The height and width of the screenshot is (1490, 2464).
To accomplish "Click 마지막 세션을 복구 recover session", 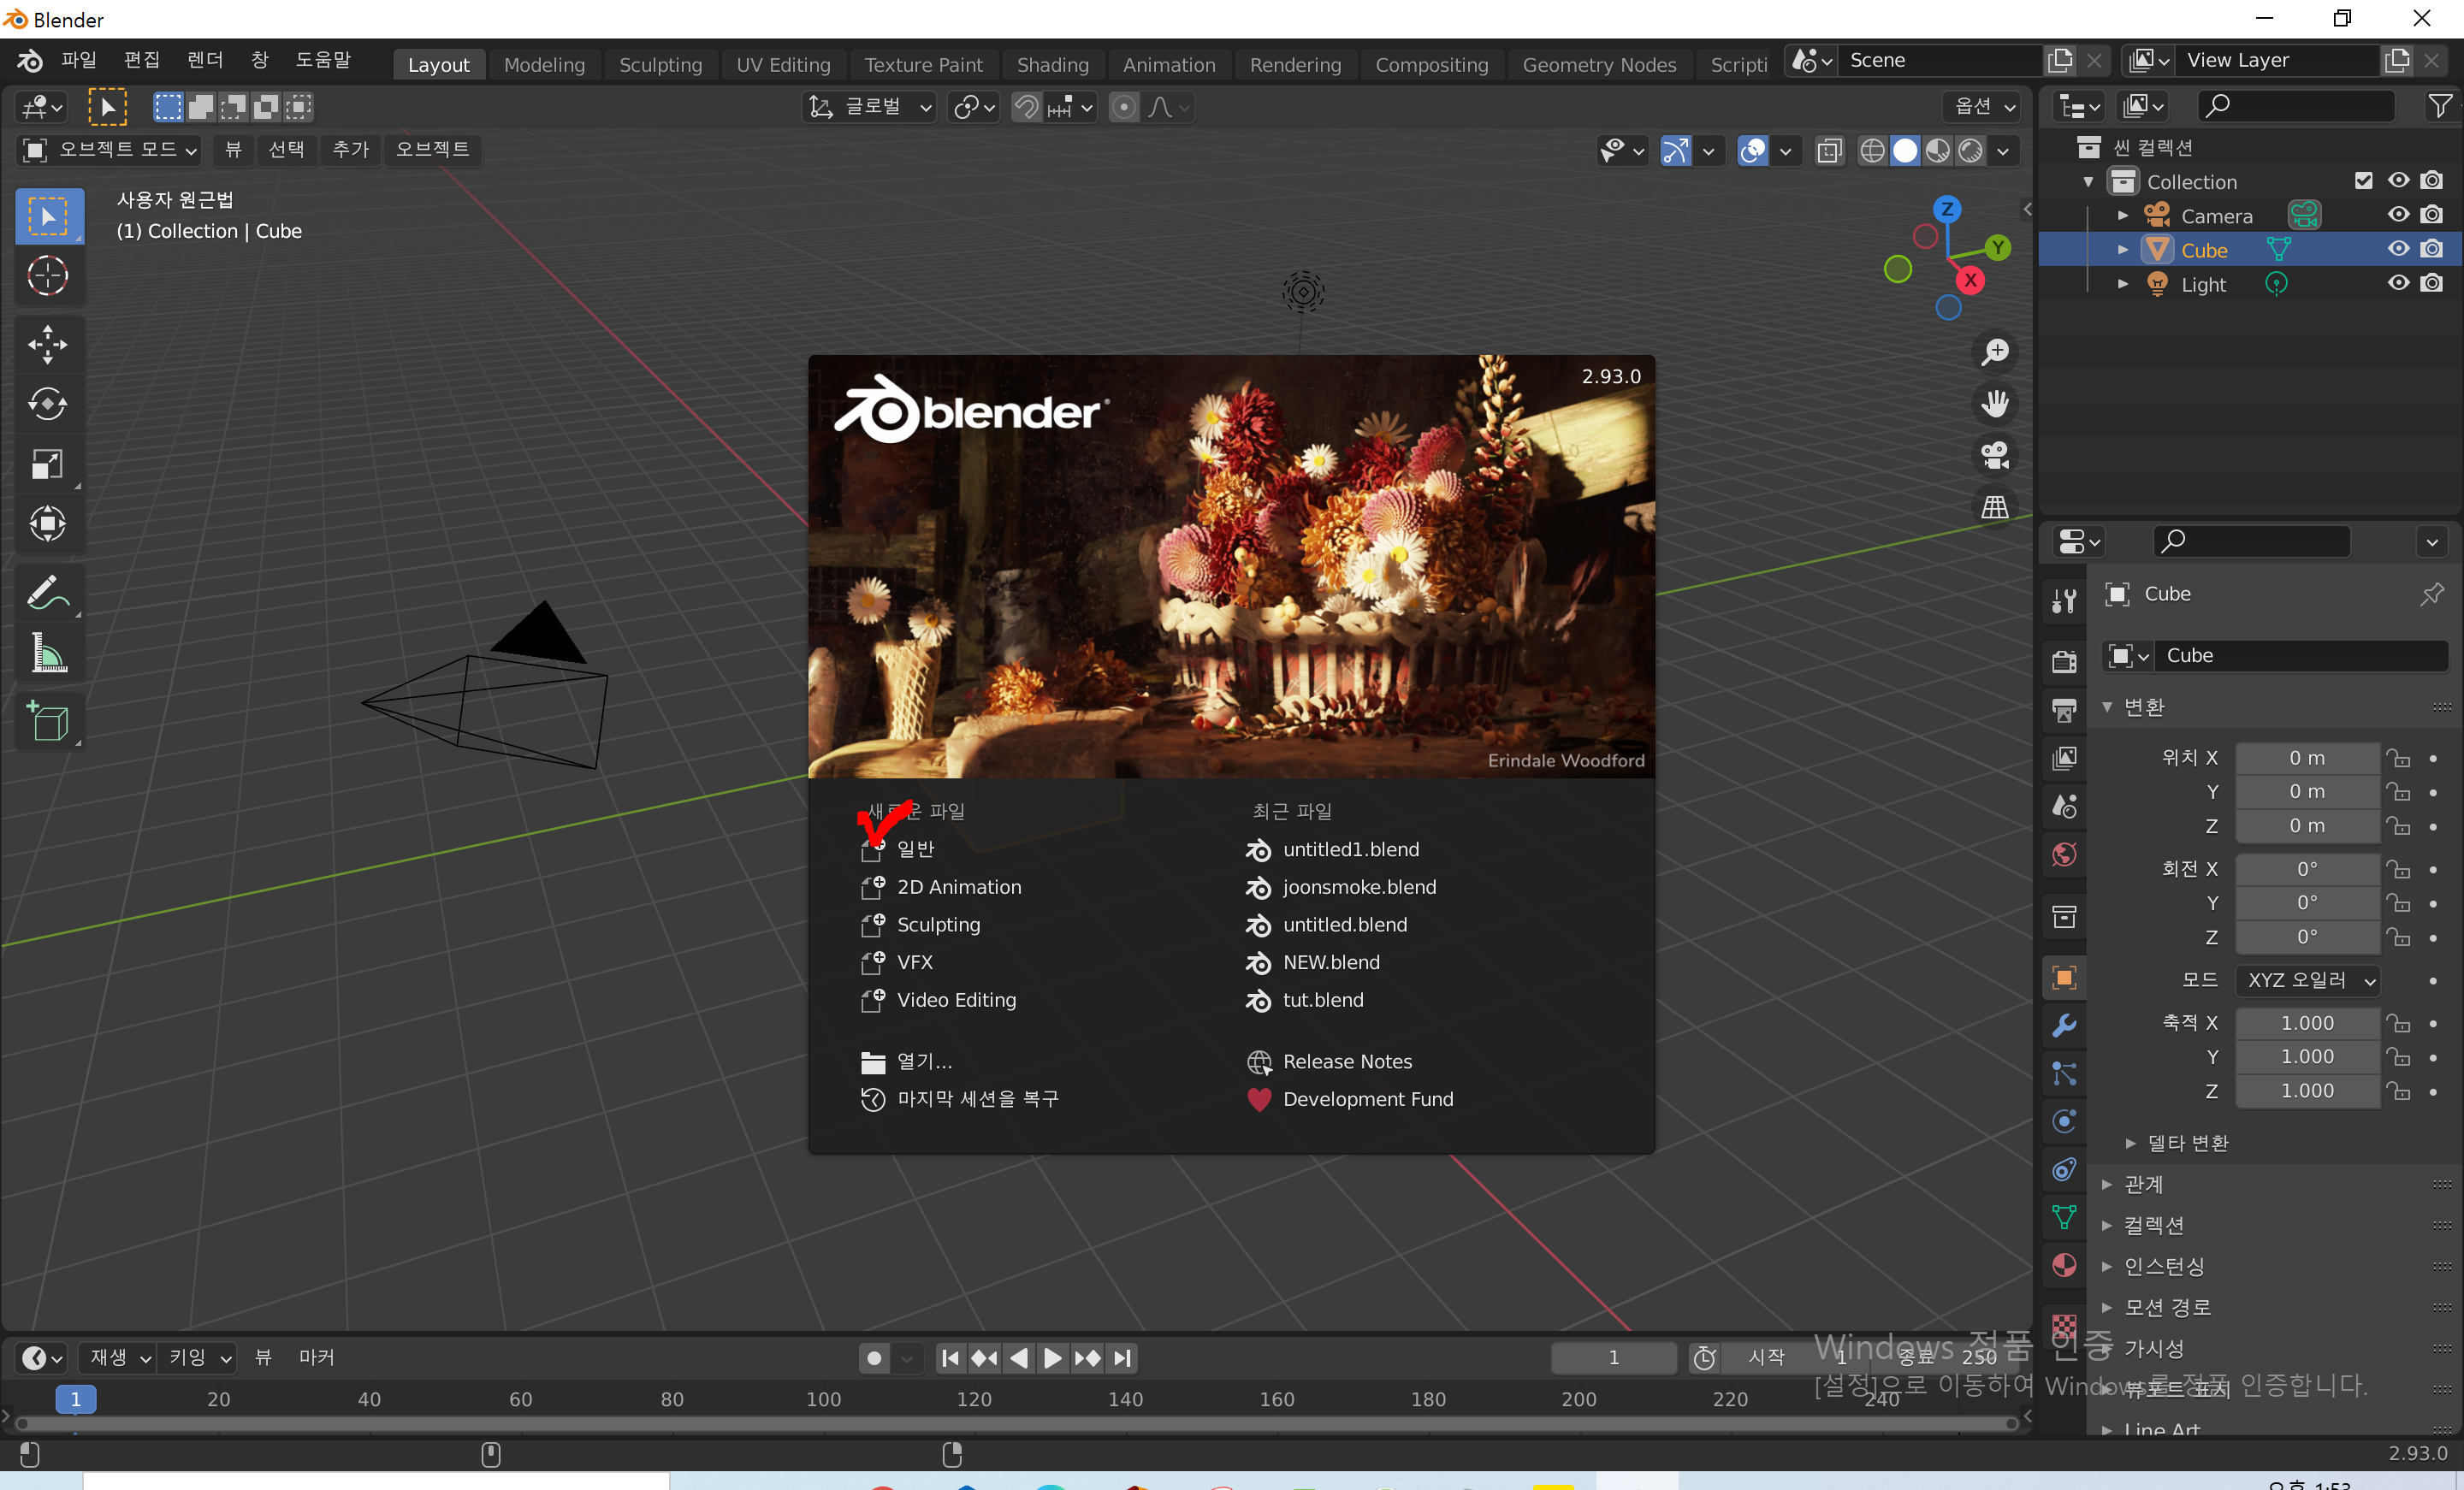I will pyautogui.click(x=960, y=1099).
